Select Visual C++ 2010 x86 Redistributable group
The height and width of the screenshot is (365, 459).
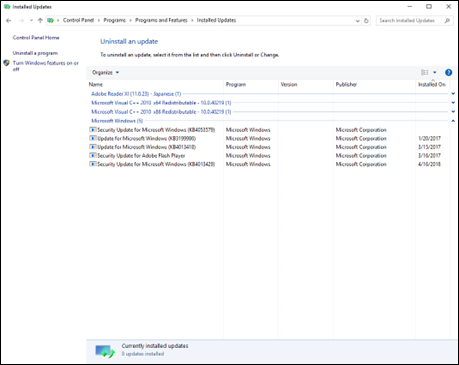click(x=161, y=112)
